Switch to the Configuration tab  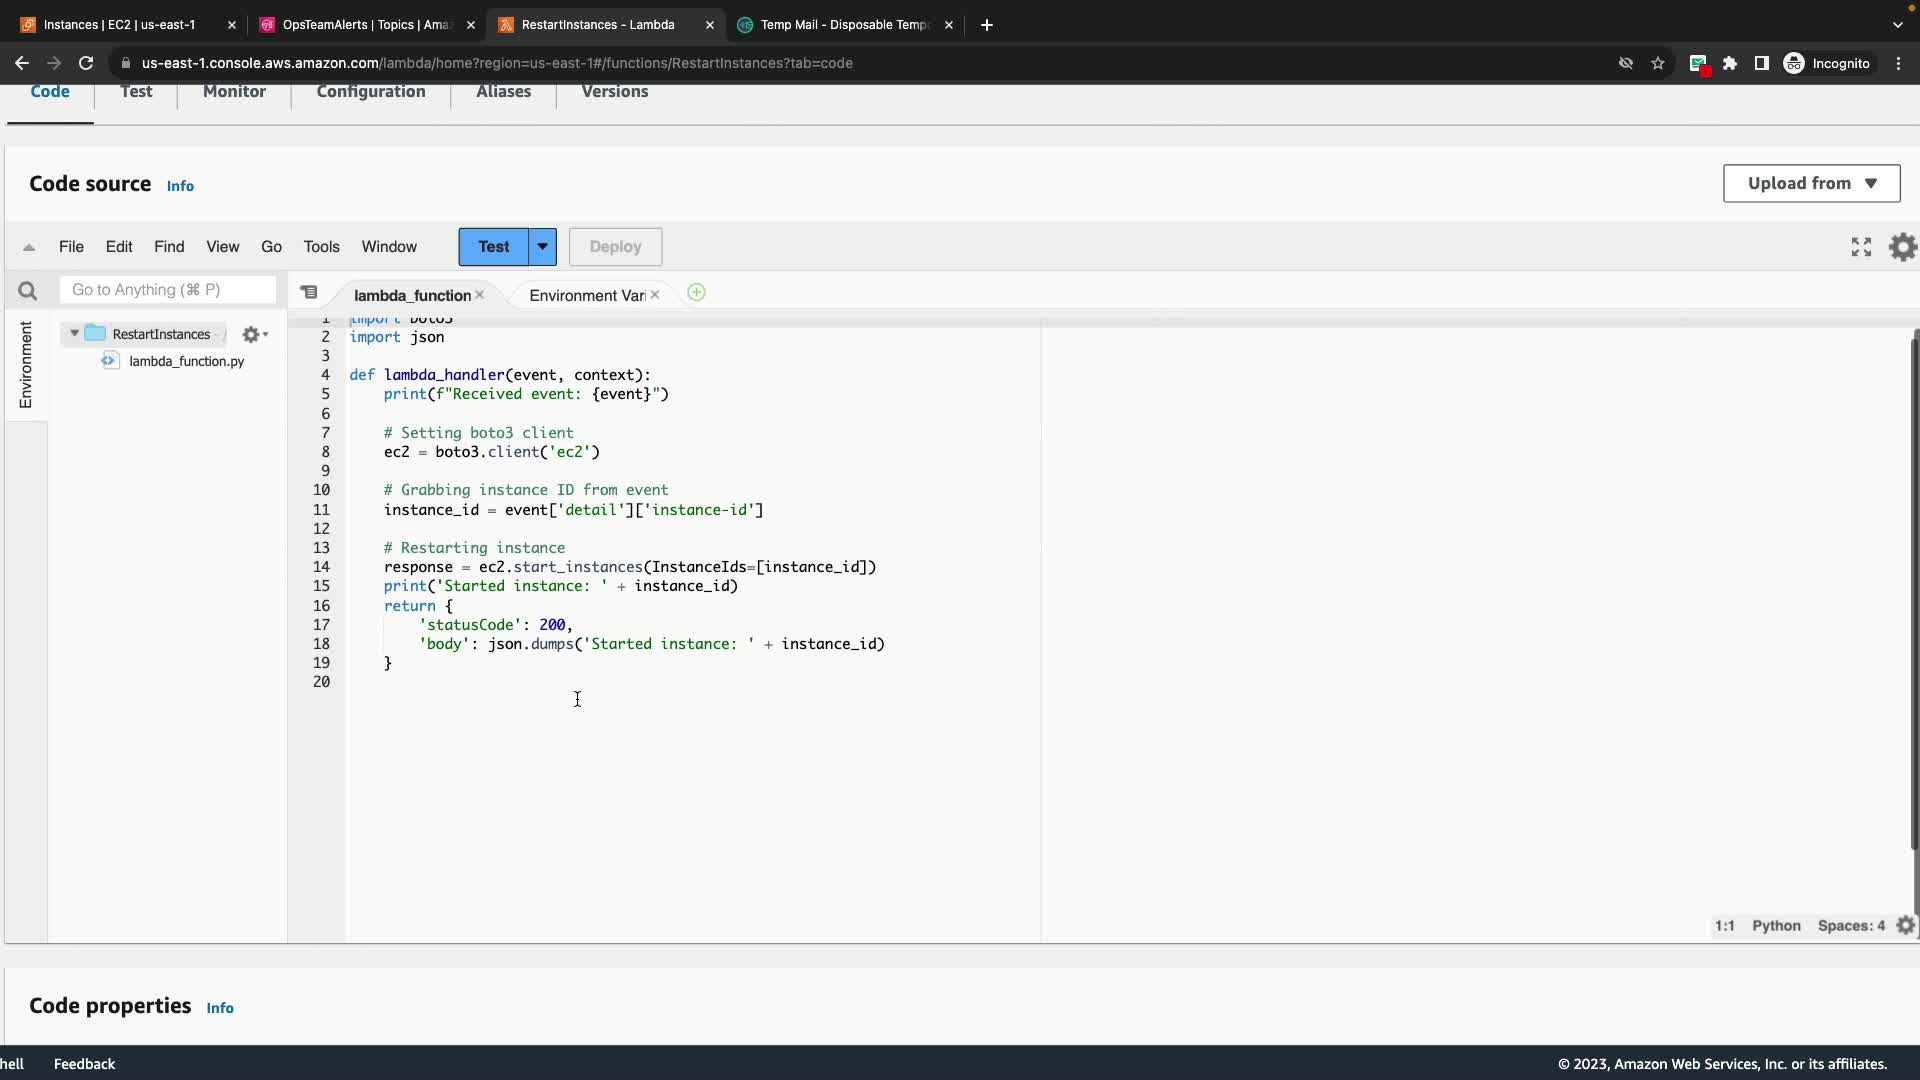[x=370, y=91]
